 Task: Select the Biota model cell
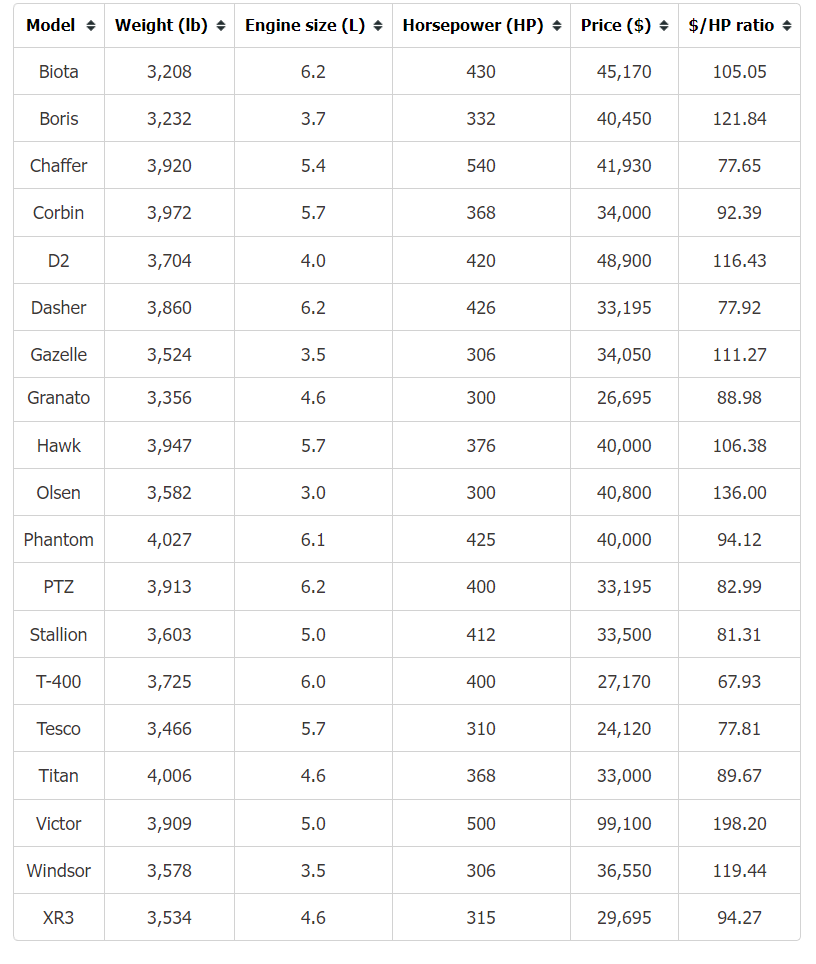[x=59, y=71]
